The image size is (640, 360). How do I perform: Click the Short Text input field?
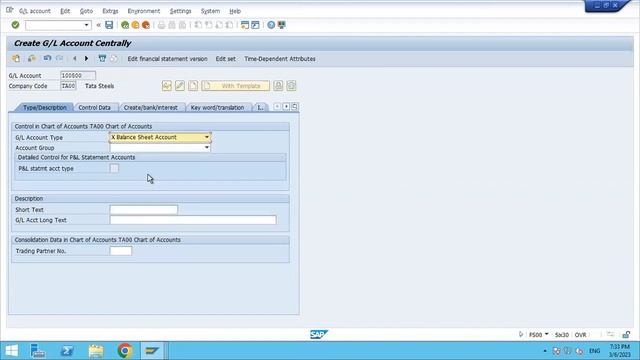pyautogui.click(x=144, y=209)
